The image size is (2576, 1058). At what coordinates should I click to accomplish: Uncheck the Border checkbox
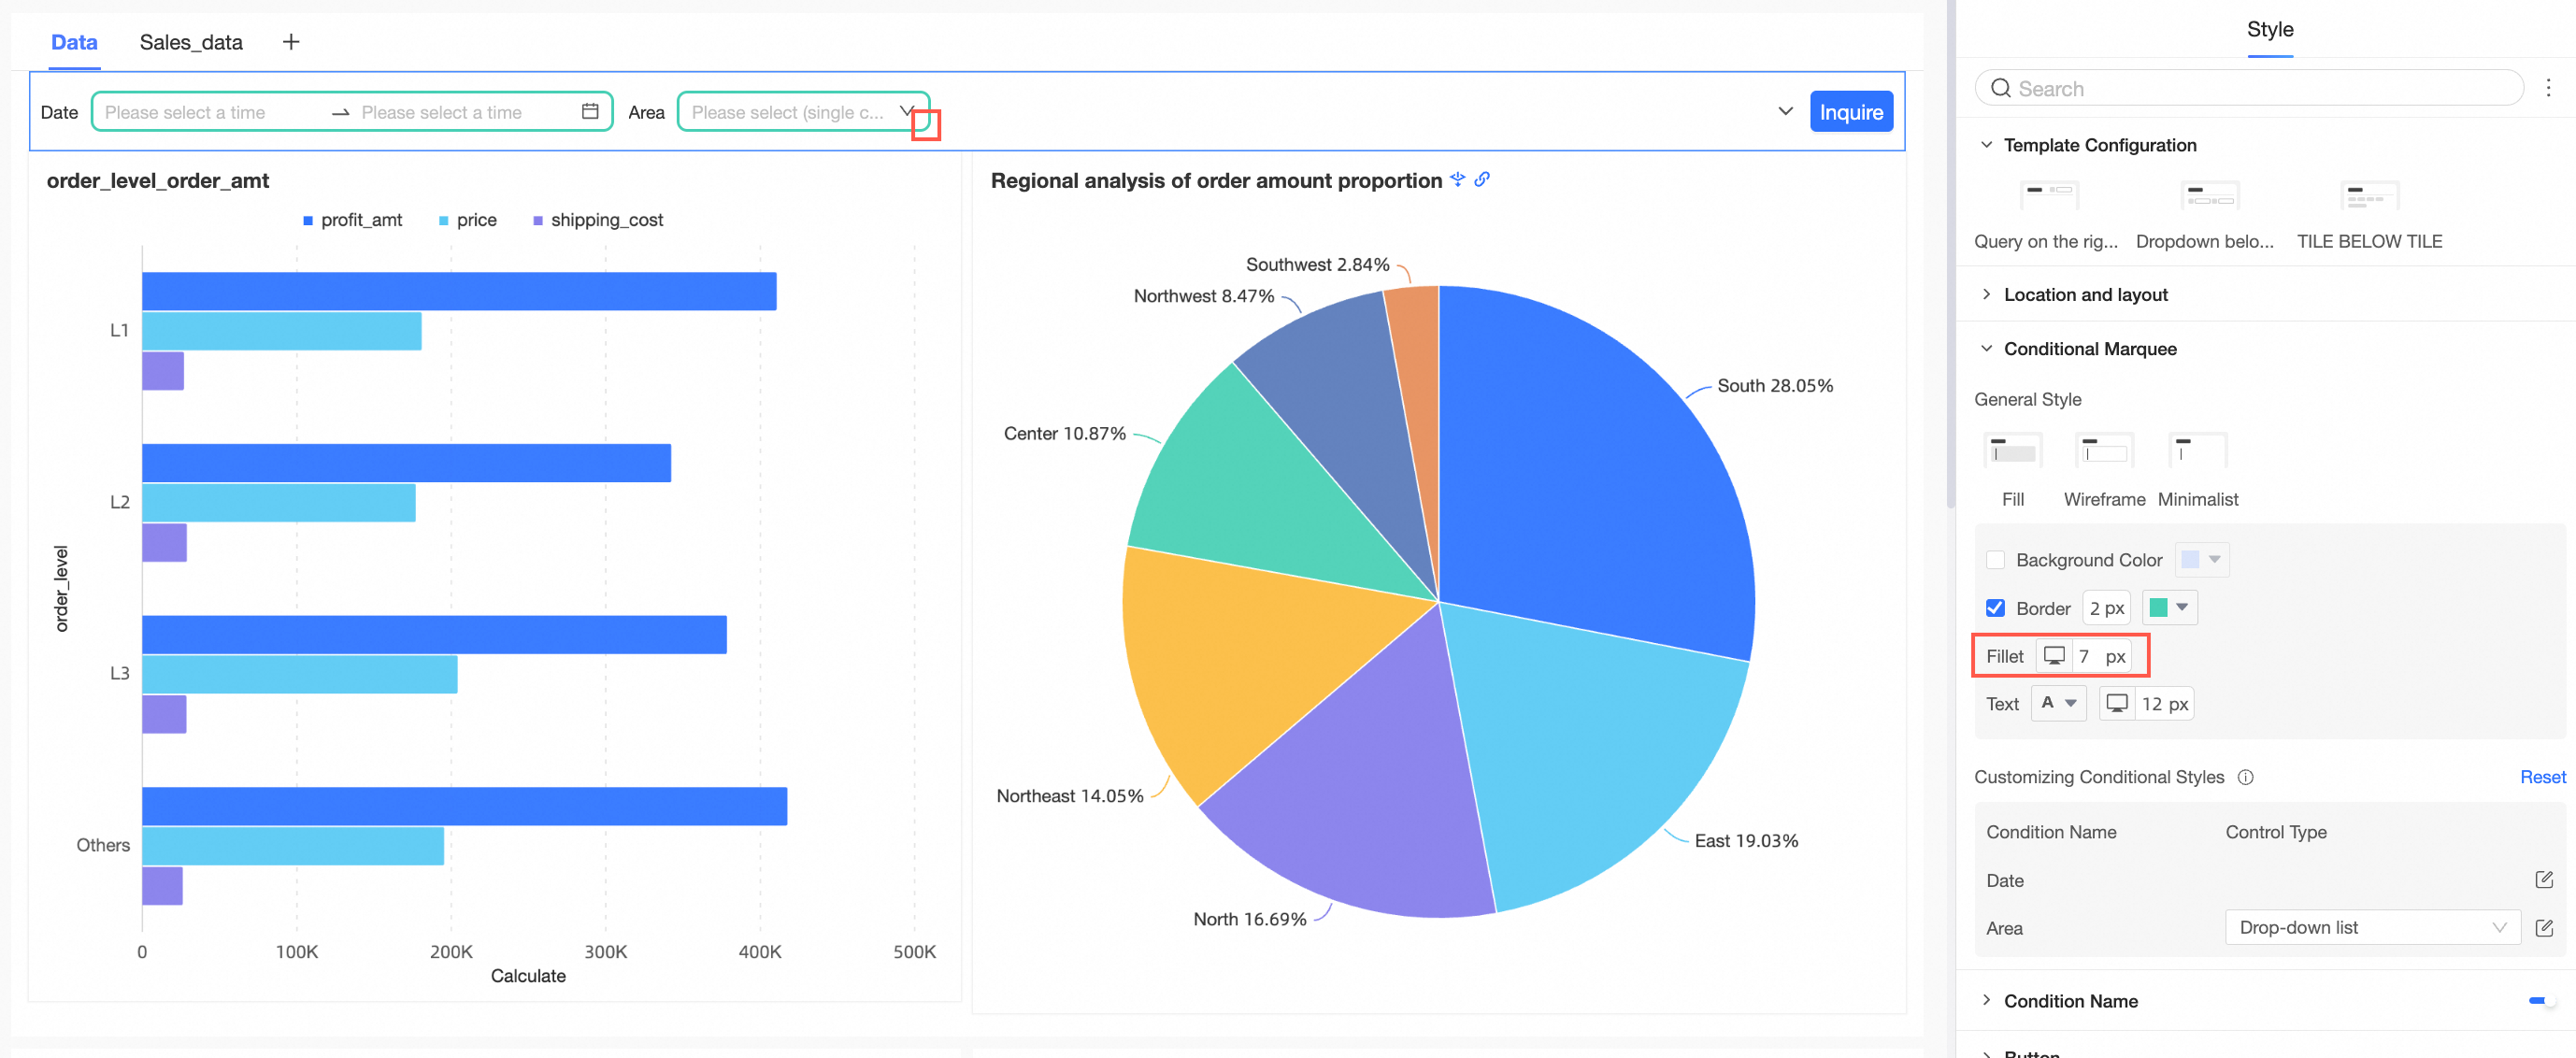click(x=1995, y=608)
